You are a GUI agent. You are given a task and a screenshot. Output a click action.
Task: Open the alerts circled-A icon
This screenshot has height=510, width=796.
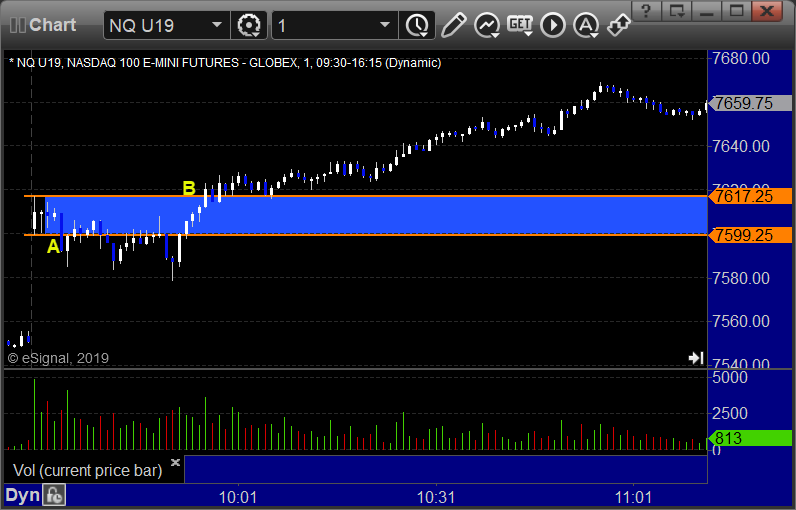coord(586,25)
